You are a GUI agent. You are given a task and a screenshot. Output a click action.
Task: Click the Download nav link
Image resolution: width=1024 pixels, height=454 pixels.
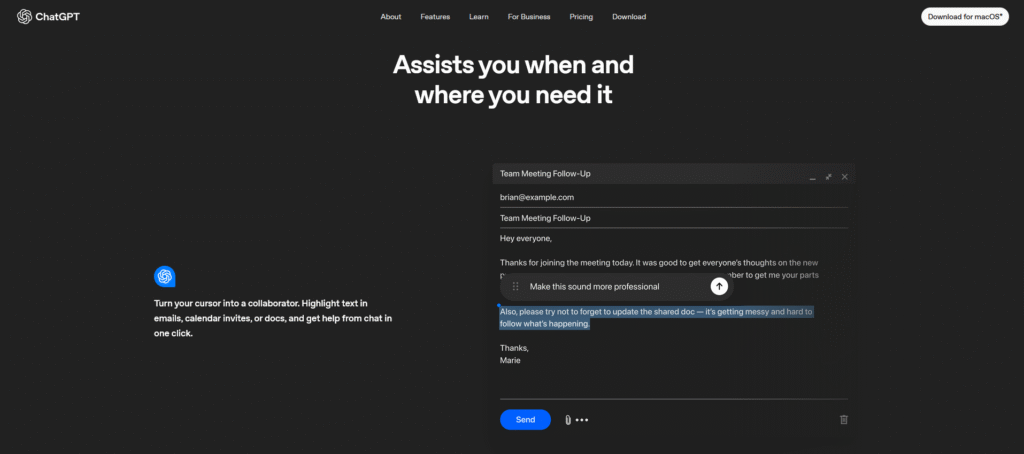629,17
